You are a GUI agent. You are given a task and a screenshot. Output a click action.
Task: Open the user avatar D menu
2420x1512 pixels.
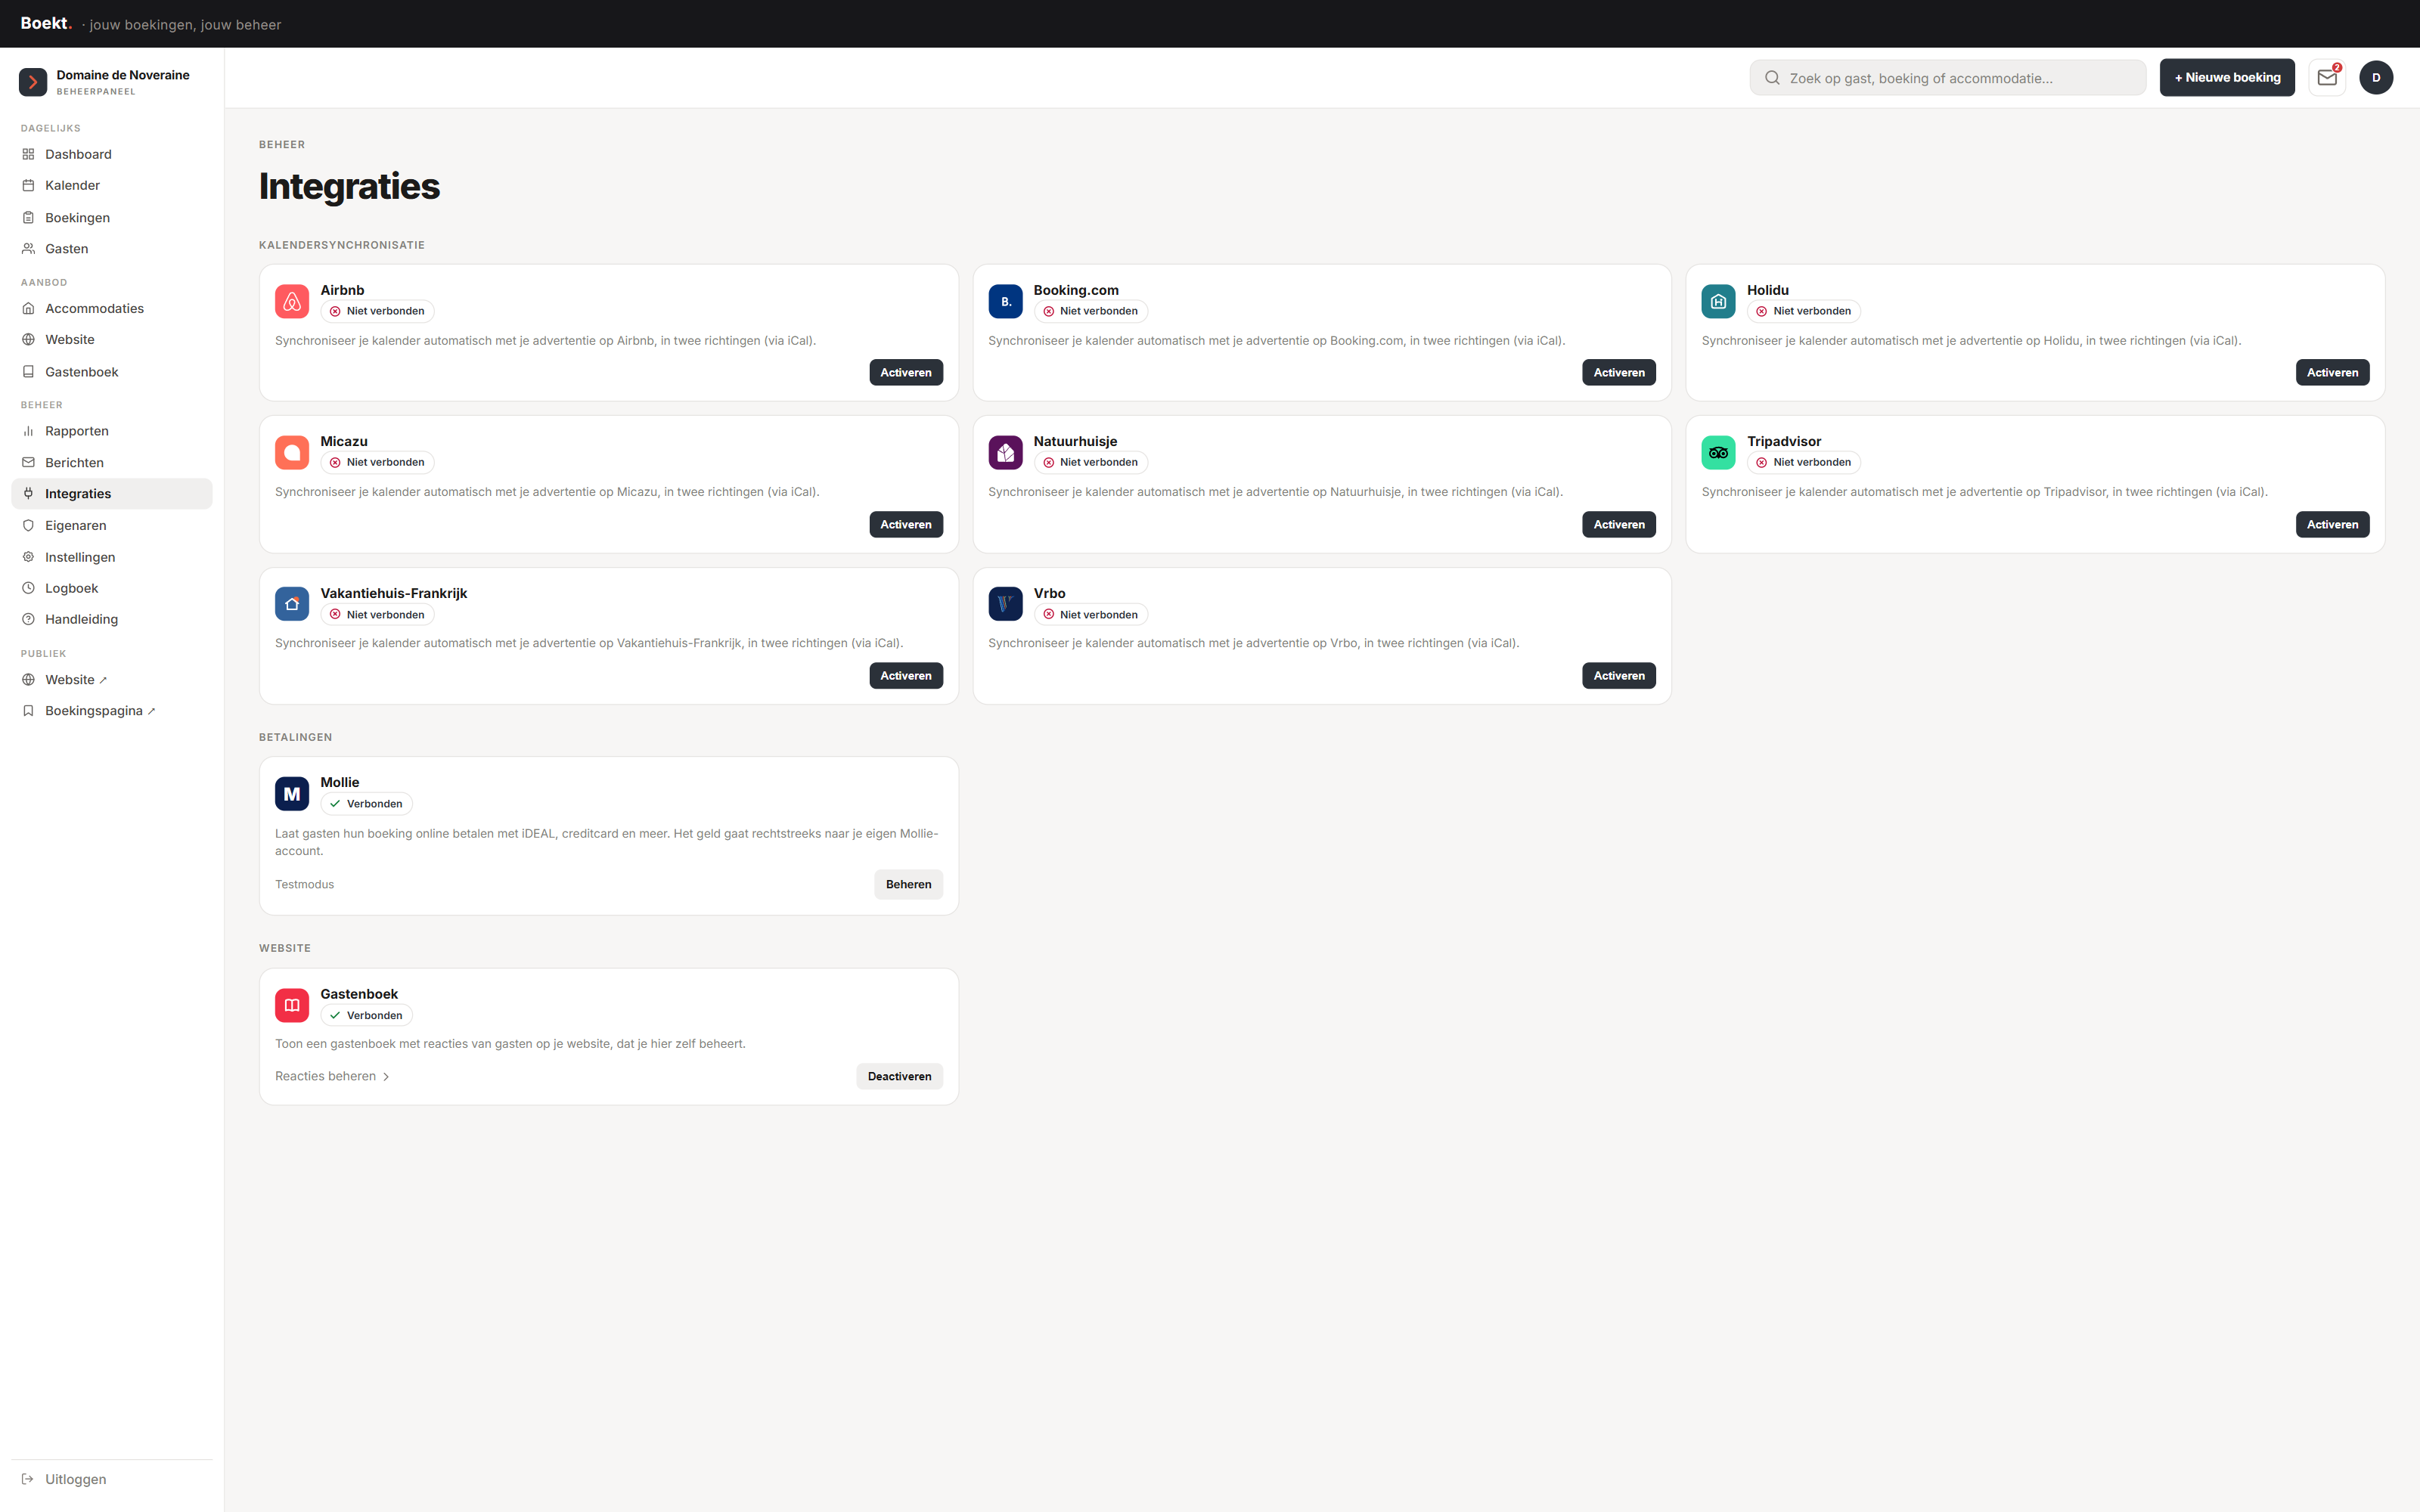(x=2376, y=77)
